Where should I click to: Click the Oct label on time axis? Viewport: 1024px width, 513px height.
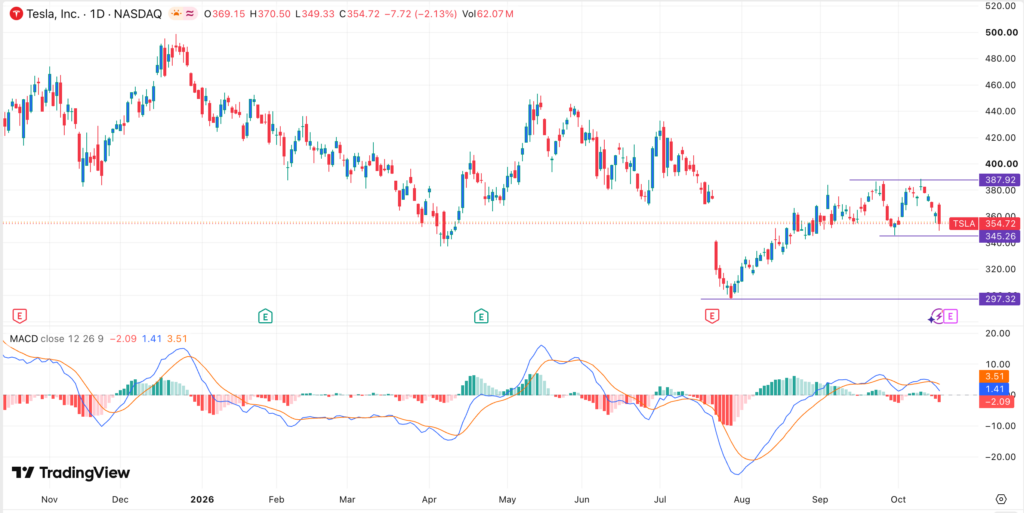(x=899, y=499)
